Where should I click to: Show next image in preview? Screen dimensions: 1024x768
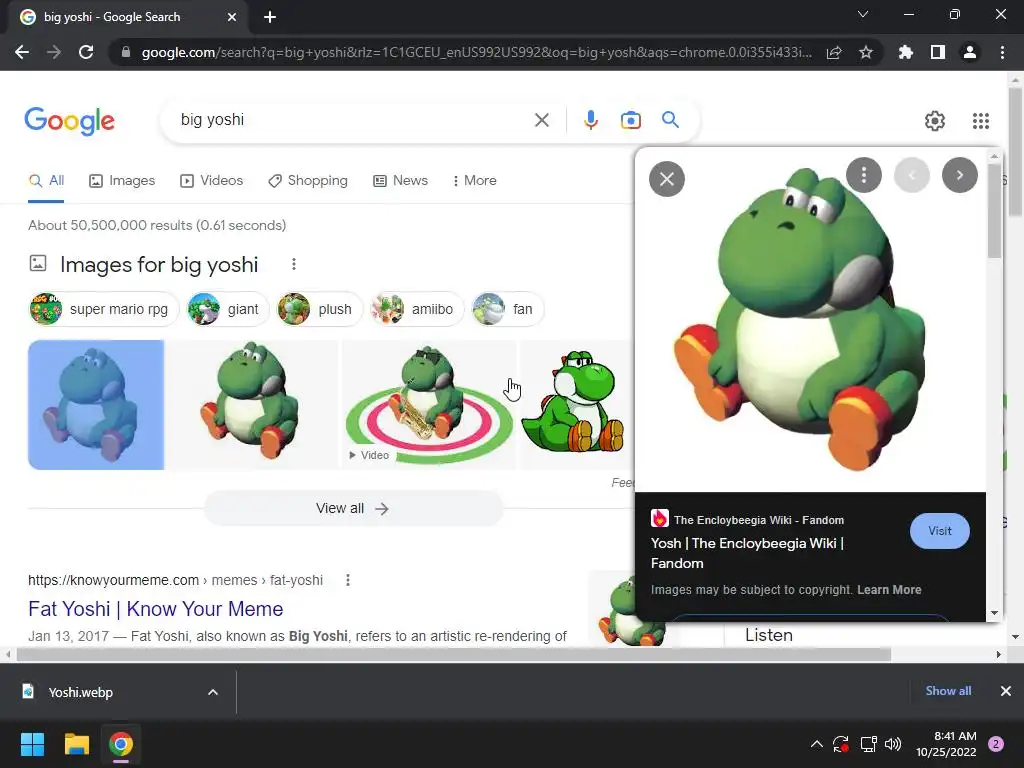coord(959,175)
